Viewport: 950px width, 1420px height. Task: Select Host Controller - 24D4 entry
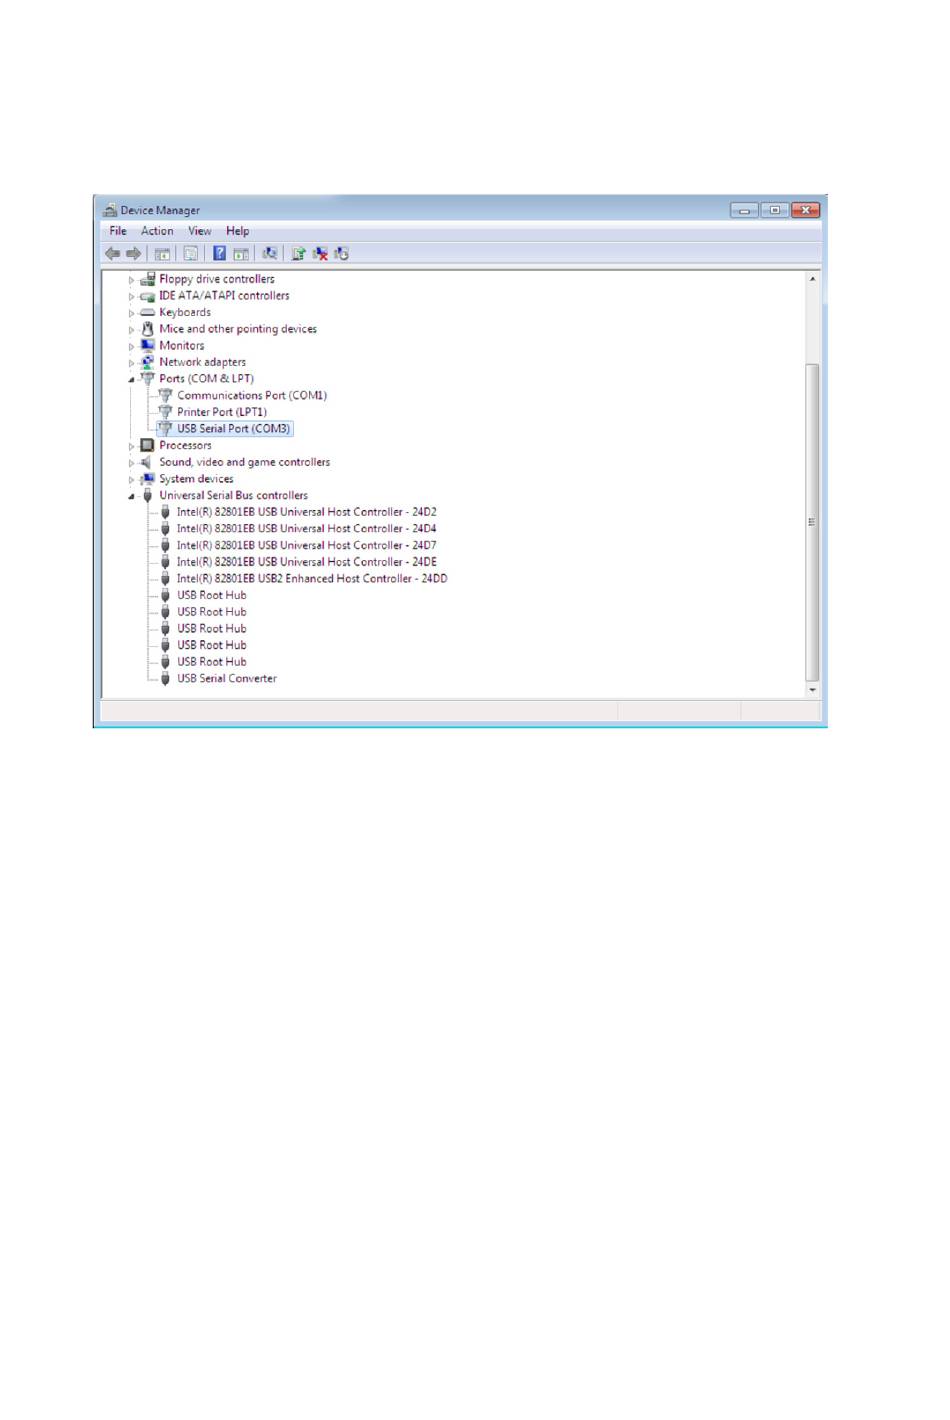click(307, 529)
